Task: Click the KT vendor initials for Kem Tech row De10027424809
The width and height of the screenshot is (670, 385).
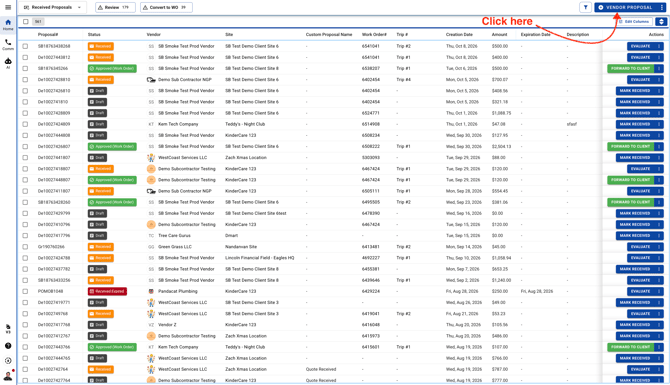Action: coord(151,124)
